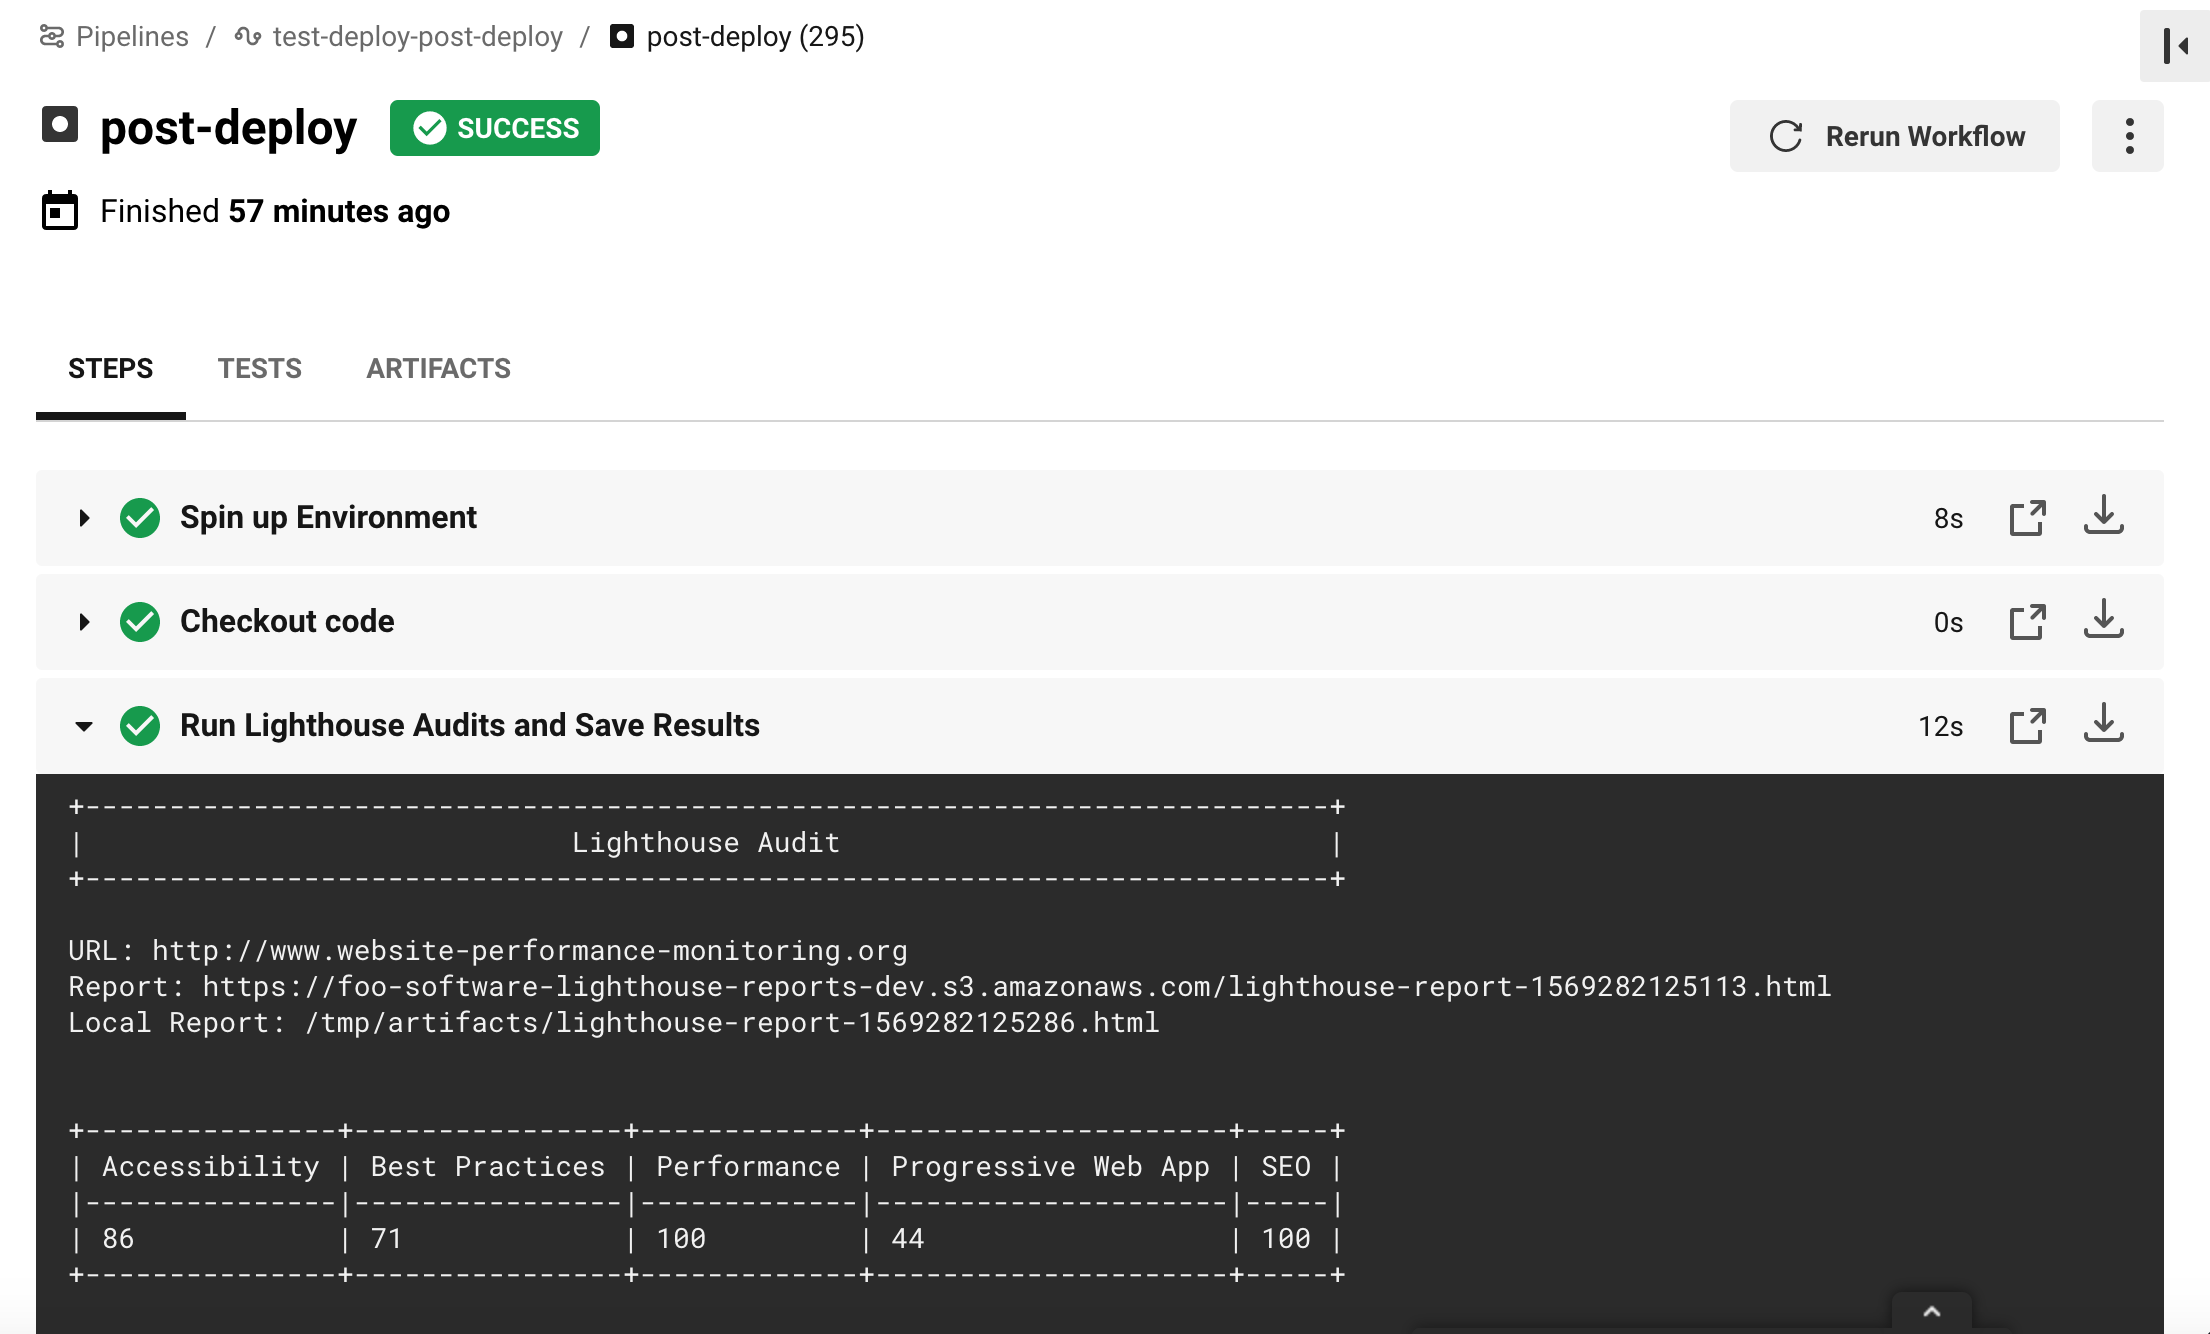The width and height of the screenshot is (2210, 1334).
Task: Open Spin up Environment log in new tab
Action: point(2027,518)
